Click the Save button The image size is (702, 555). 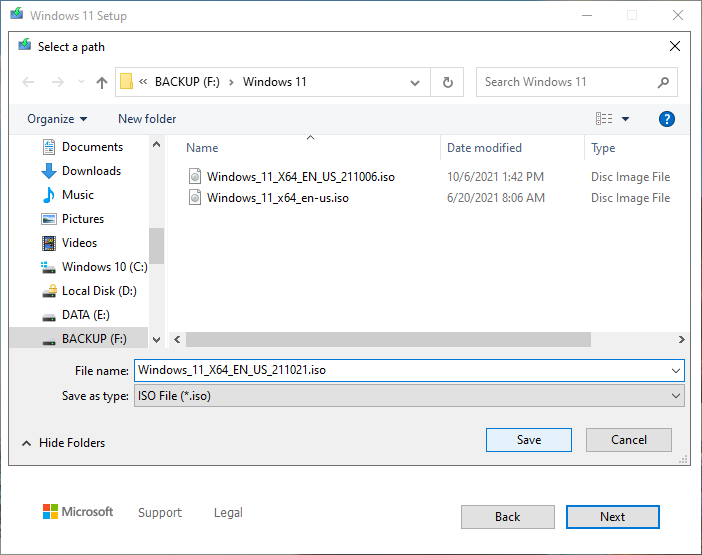pyautogui.click(x=529, y=440)
